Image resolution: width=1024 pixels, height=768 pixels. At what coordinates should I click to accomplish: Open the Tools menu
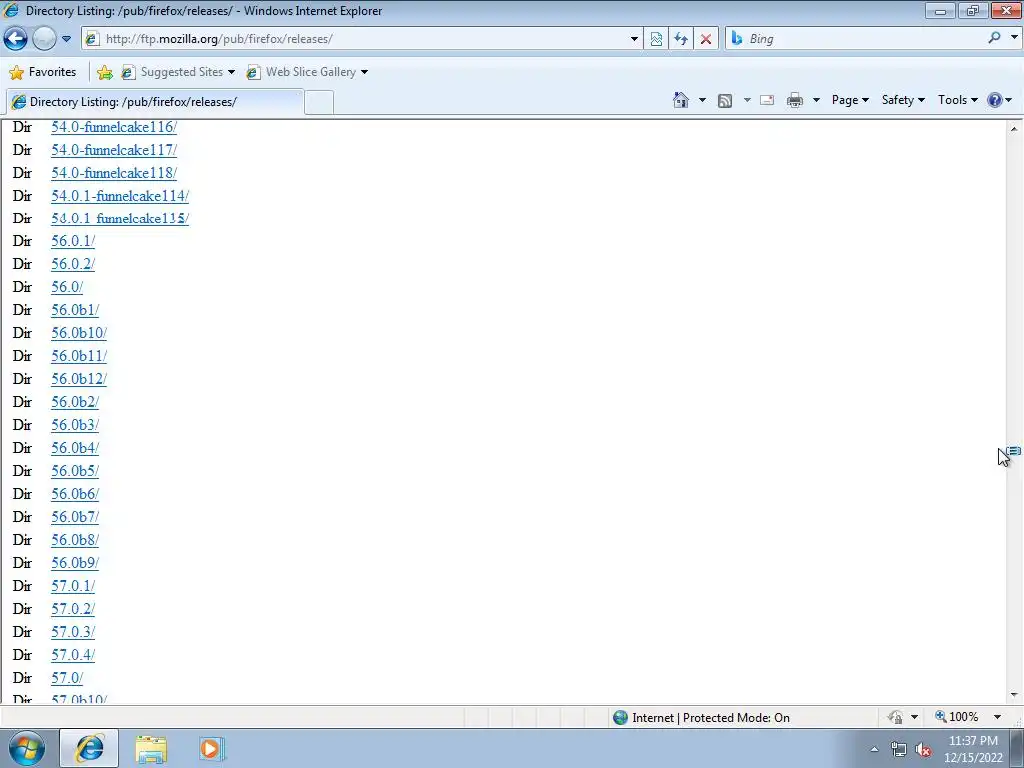click(957, 100)
